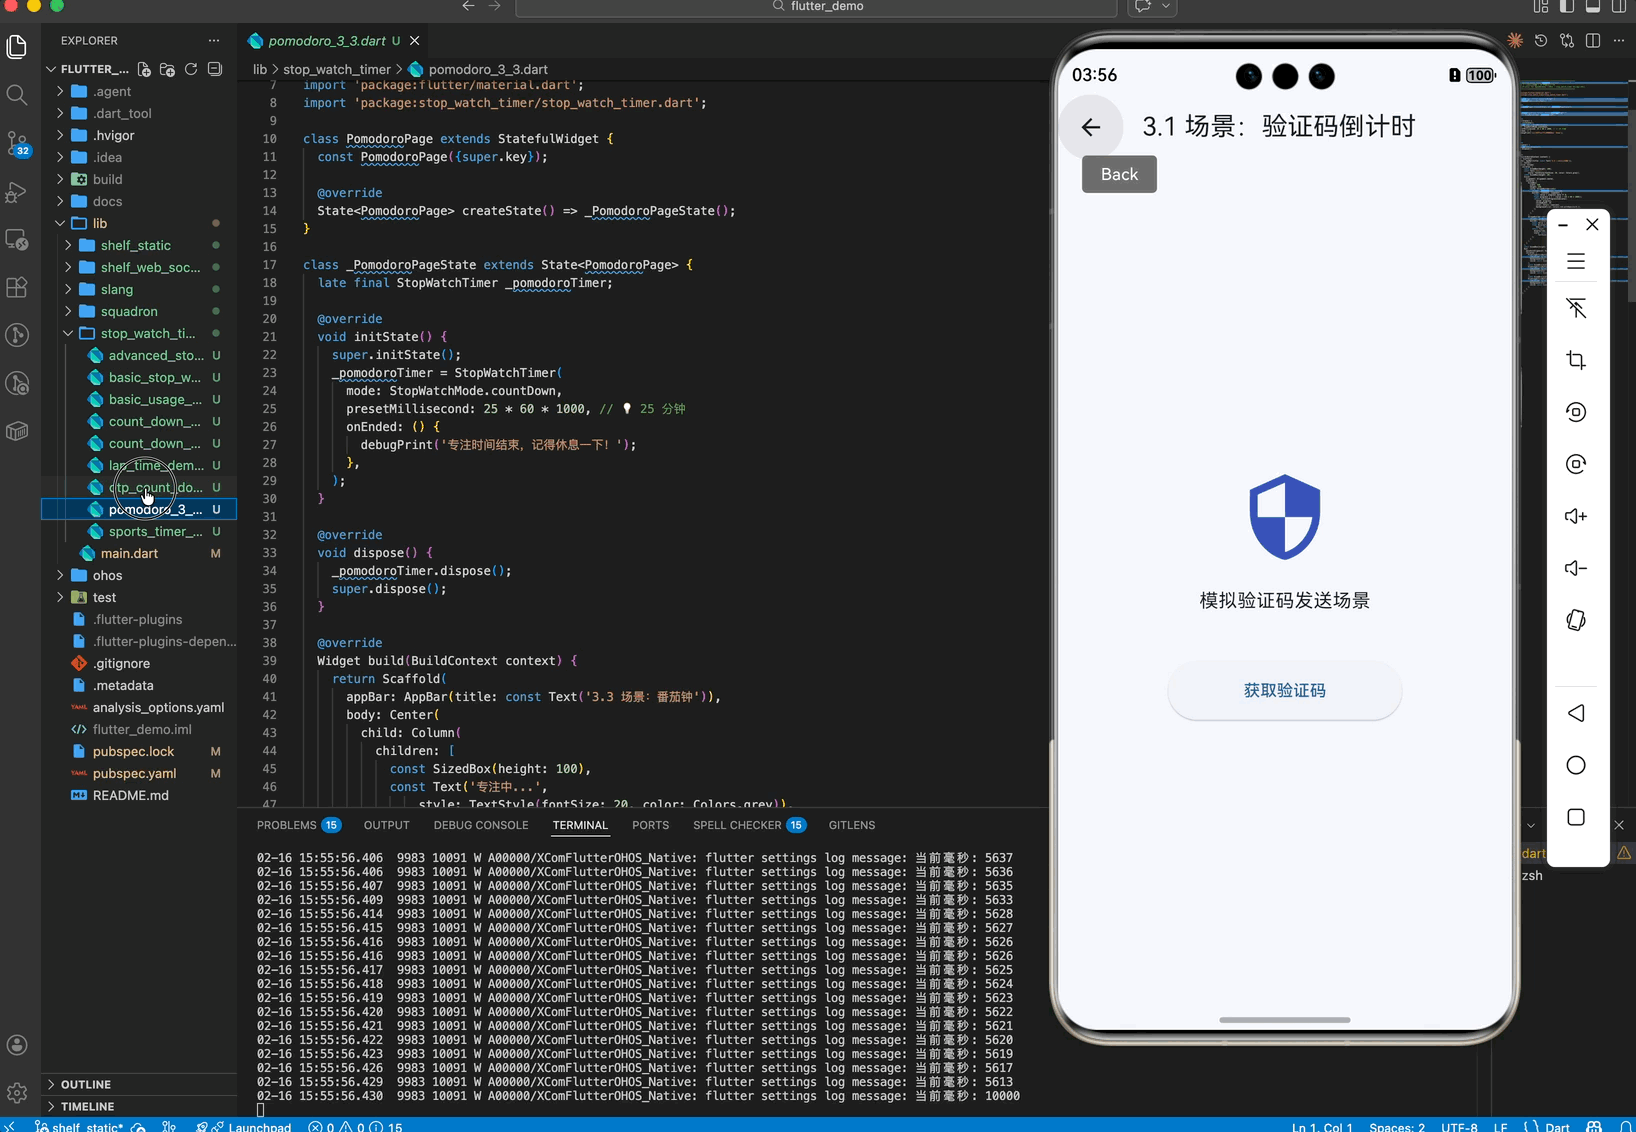Screen dimensions: 1636x1132
Task: Customize layout icon in title bar
Action: 1541,6
